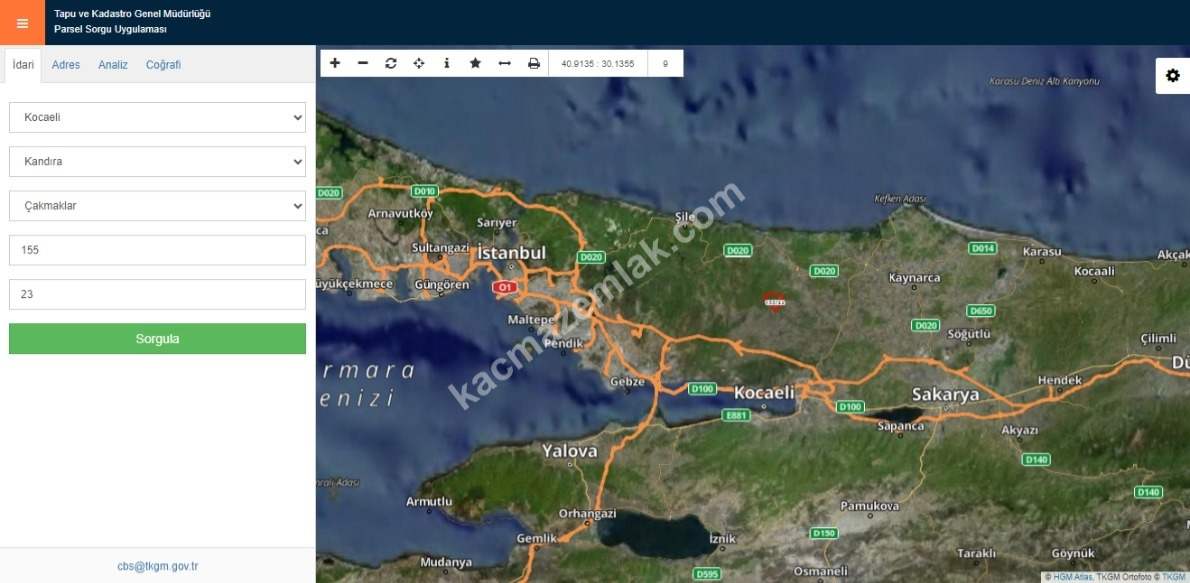Image resolution: width=1190 pixels, height=583 pixels.
Task: Click the refresh map icon
Action: (x=391, y=63)
